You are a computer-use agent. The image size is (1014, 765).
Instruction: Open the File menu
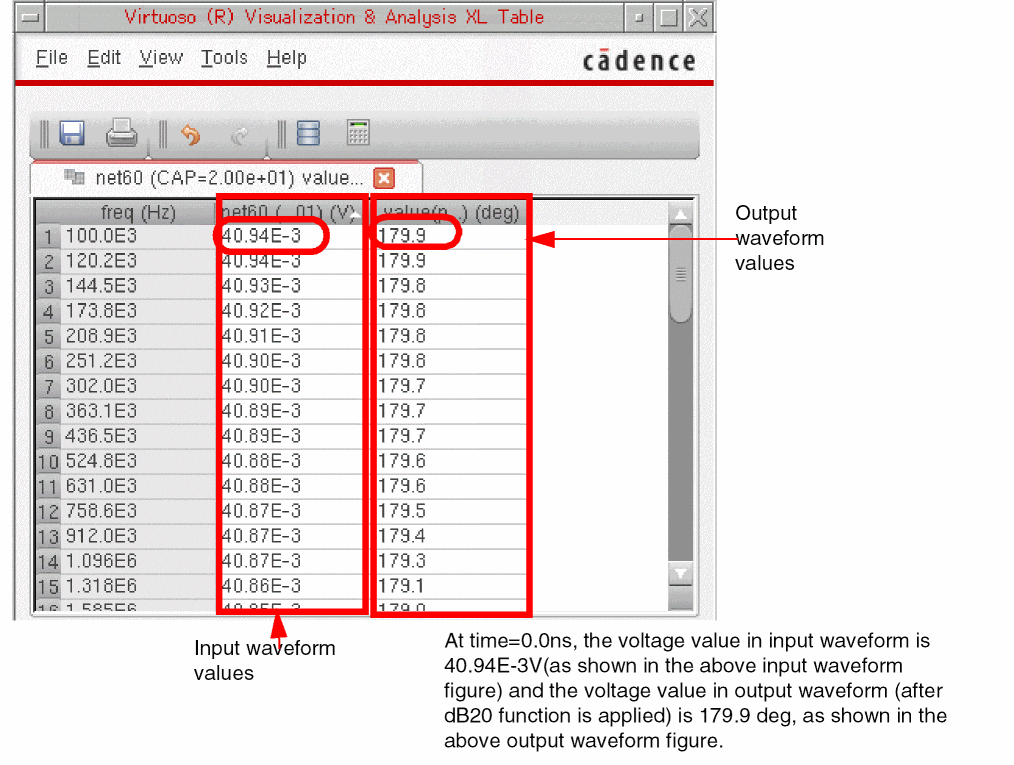tap(52, 58)
